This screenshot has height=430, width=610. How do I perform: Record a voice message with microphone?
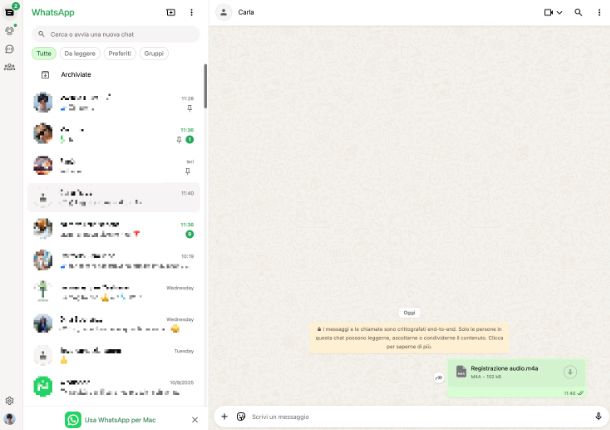[598, 416]
